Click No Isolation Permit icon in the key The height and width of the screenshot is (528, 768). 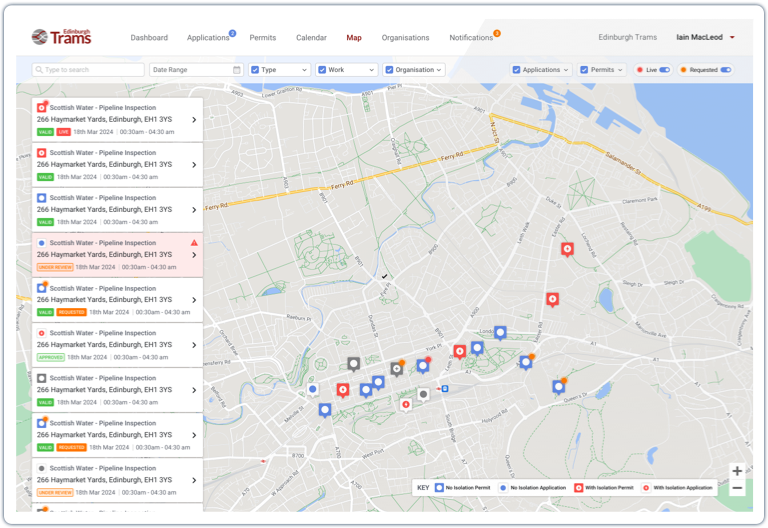[439, 488]
